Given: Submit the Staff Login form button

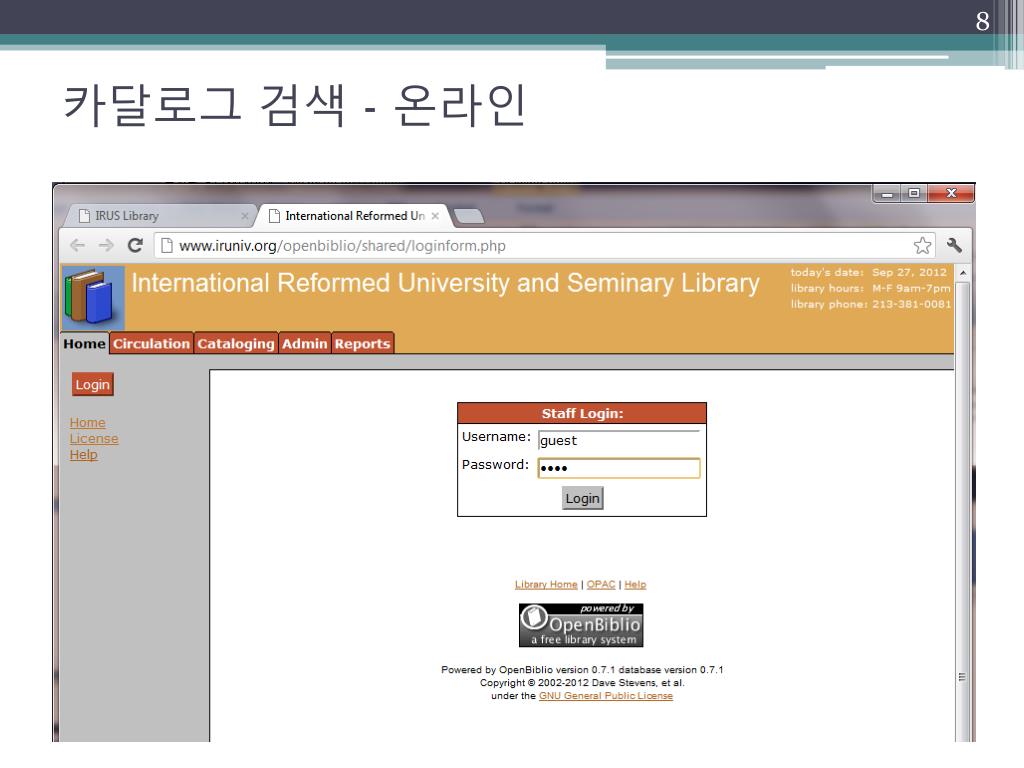Looking at the screenshot, I should (583, 498).
